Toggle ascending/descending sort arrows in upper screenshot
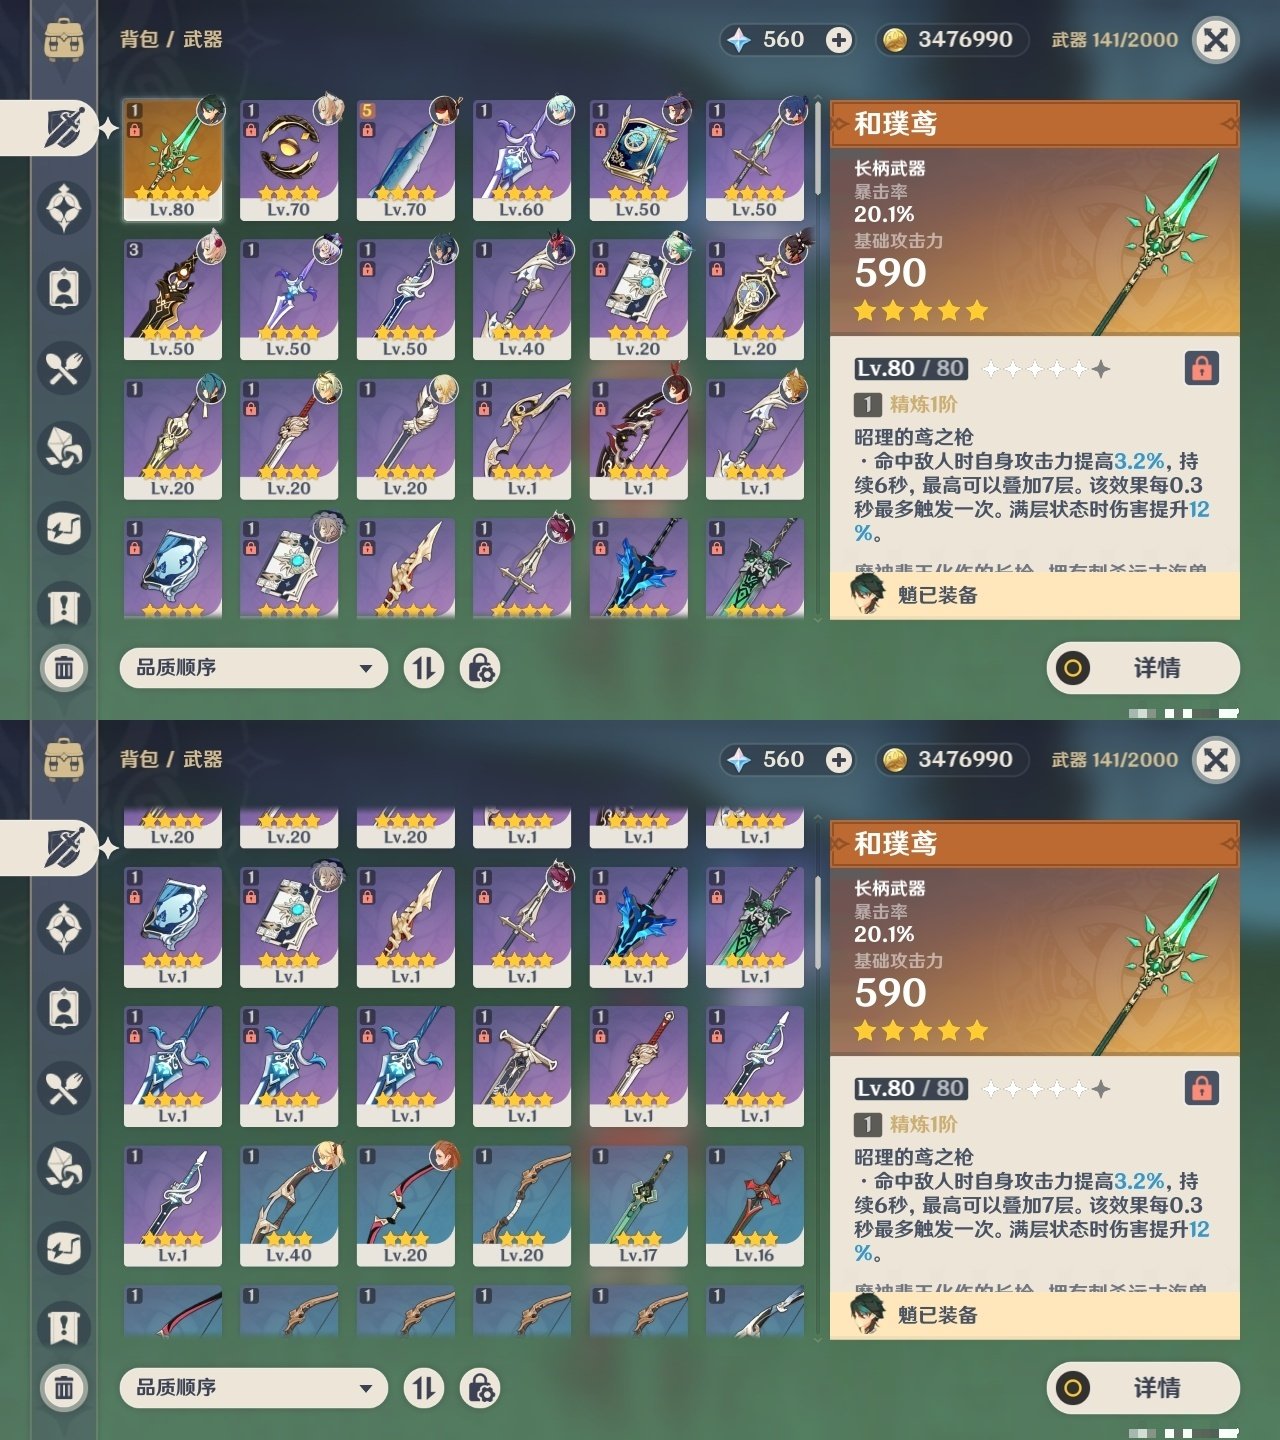 (424, 668)
